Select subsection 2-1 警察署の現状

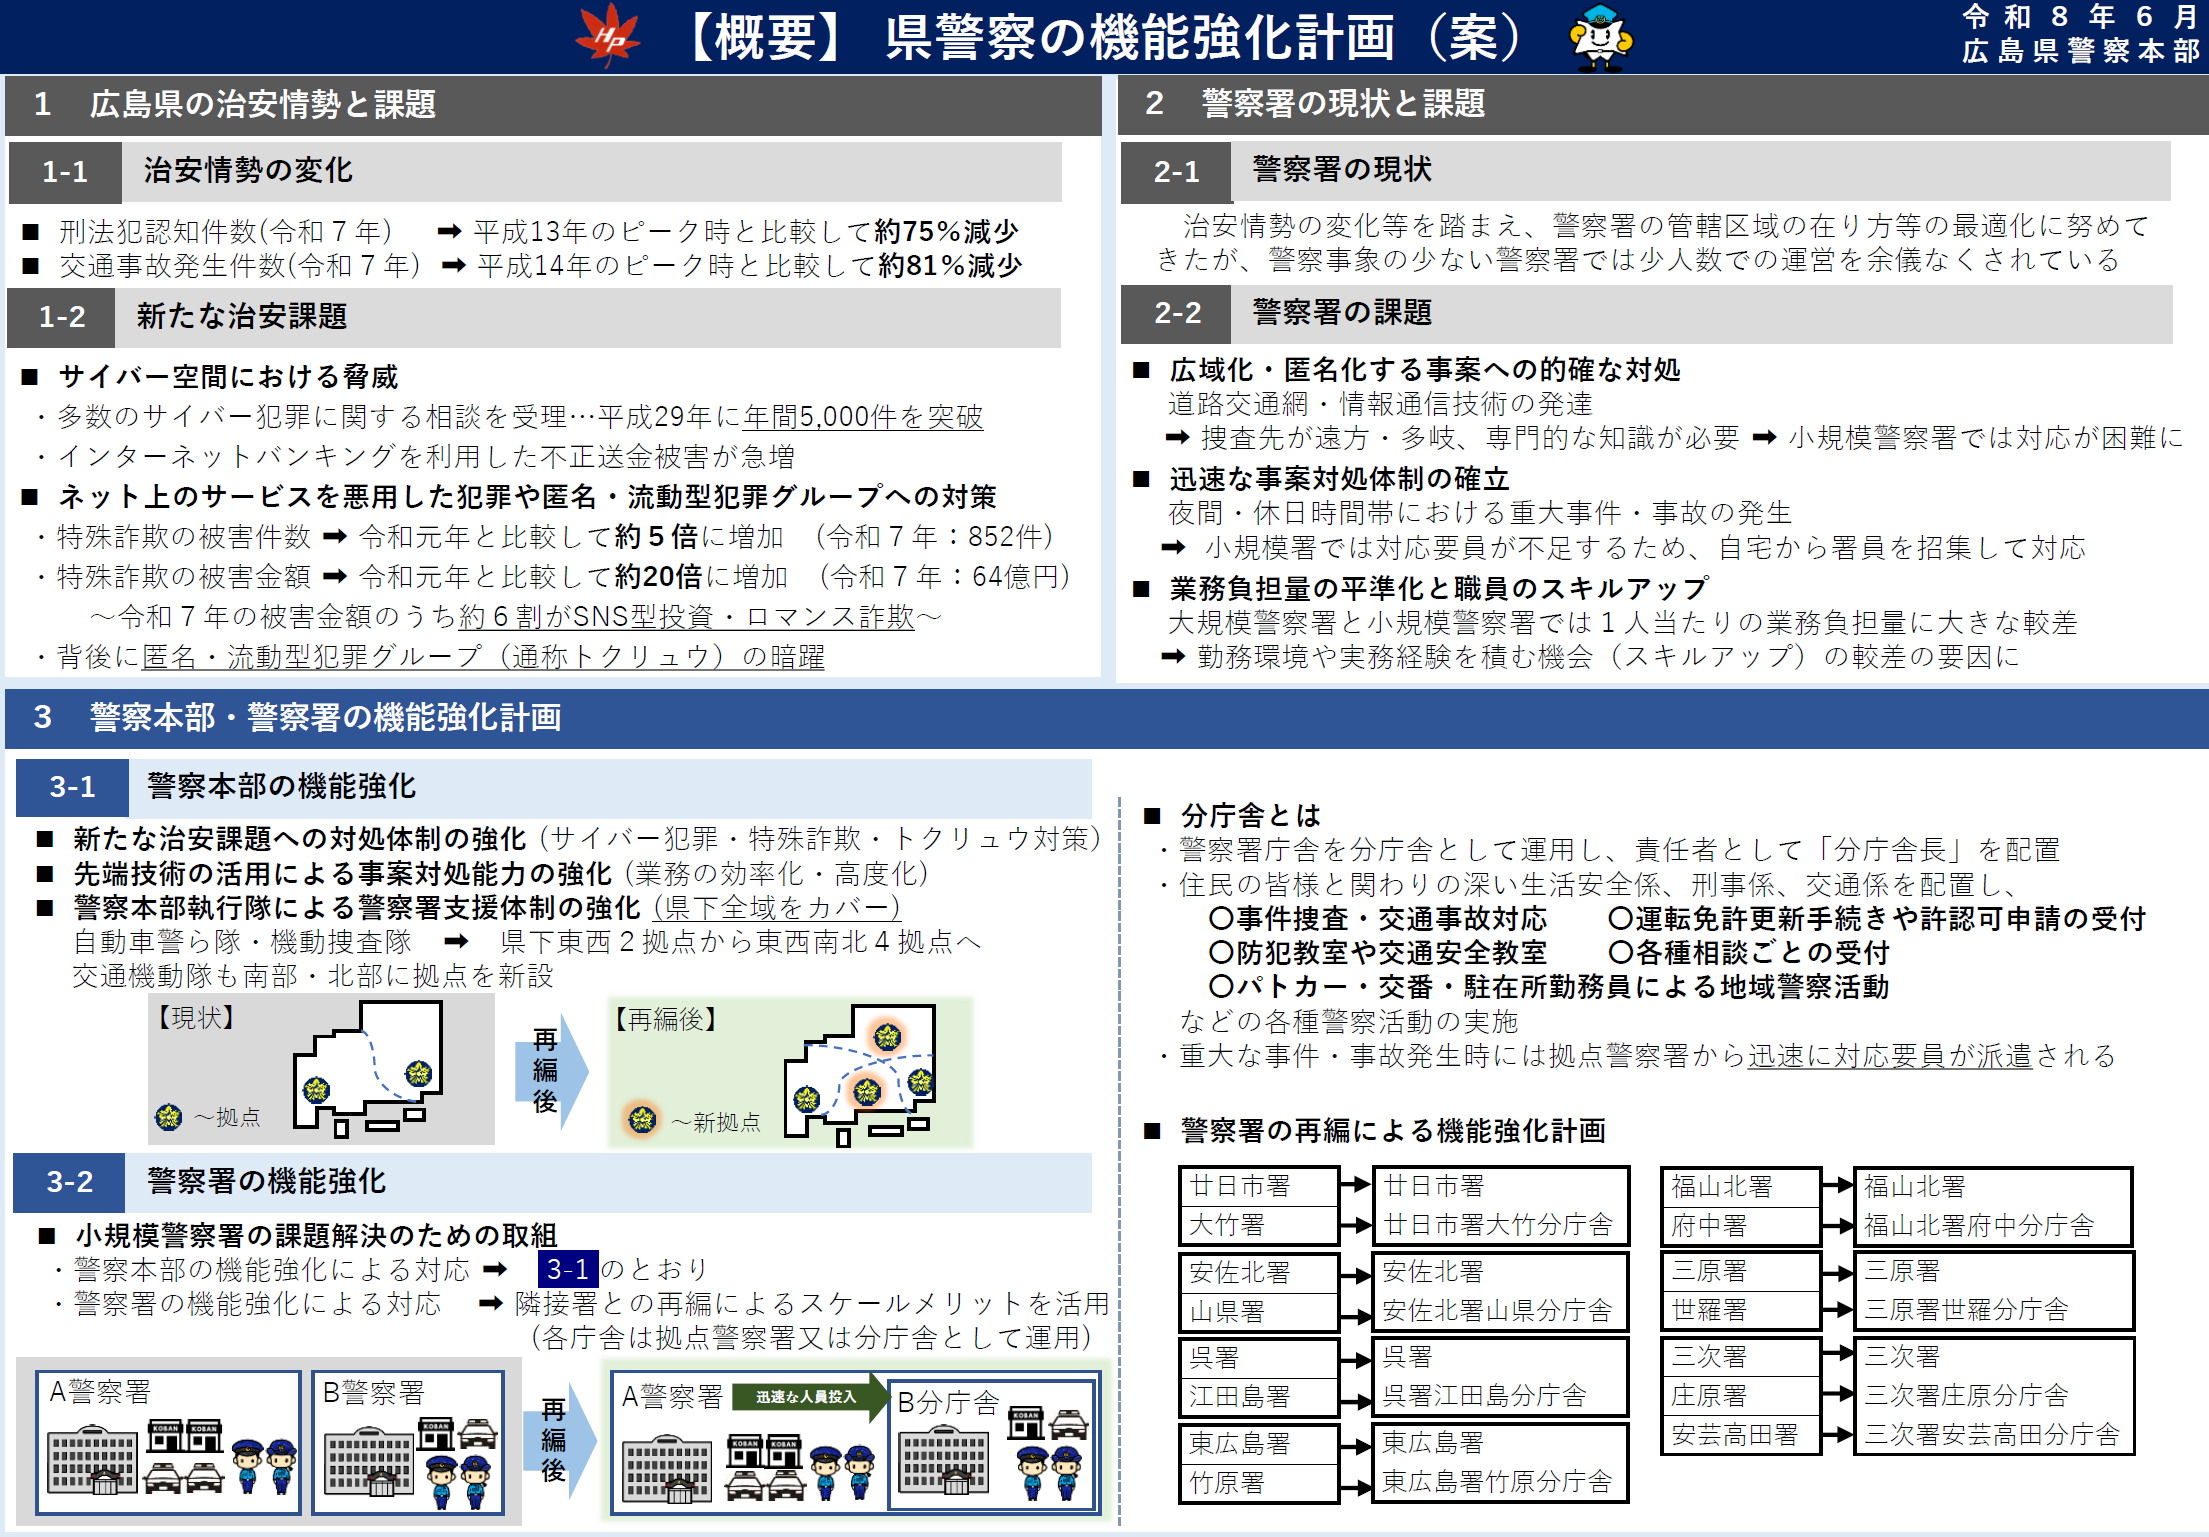coord(1646,170)
